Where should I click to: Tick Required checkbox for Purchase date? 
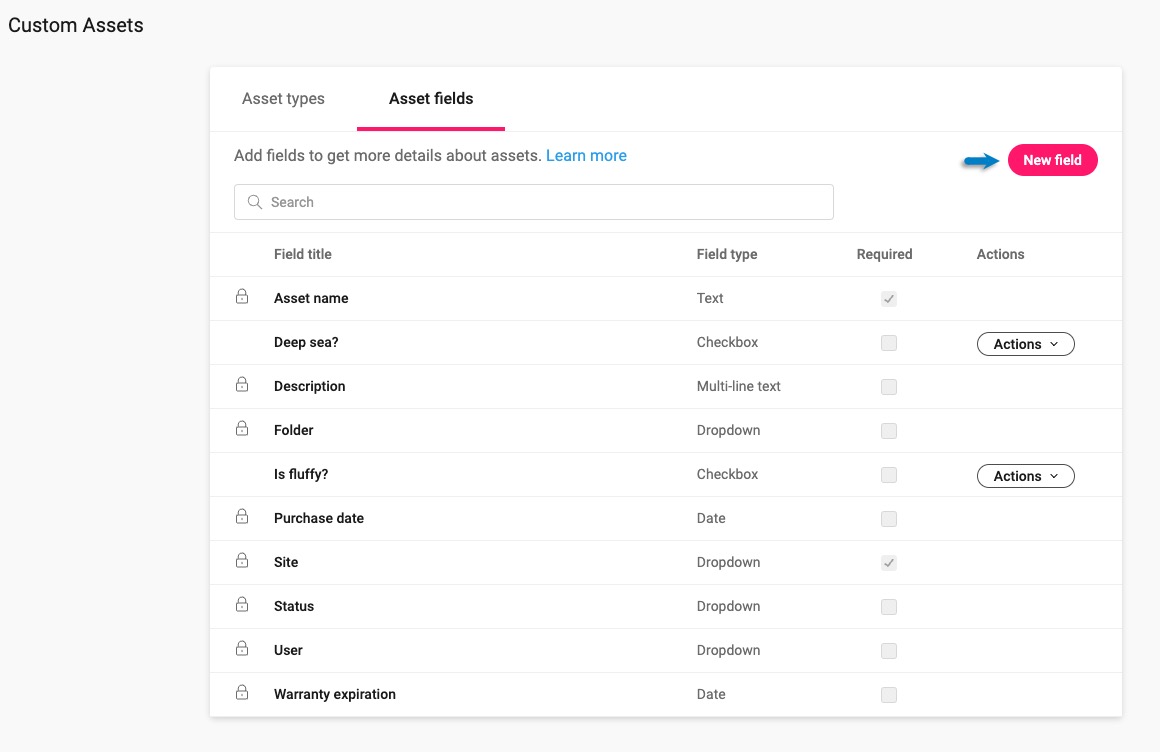coord(888,519)
